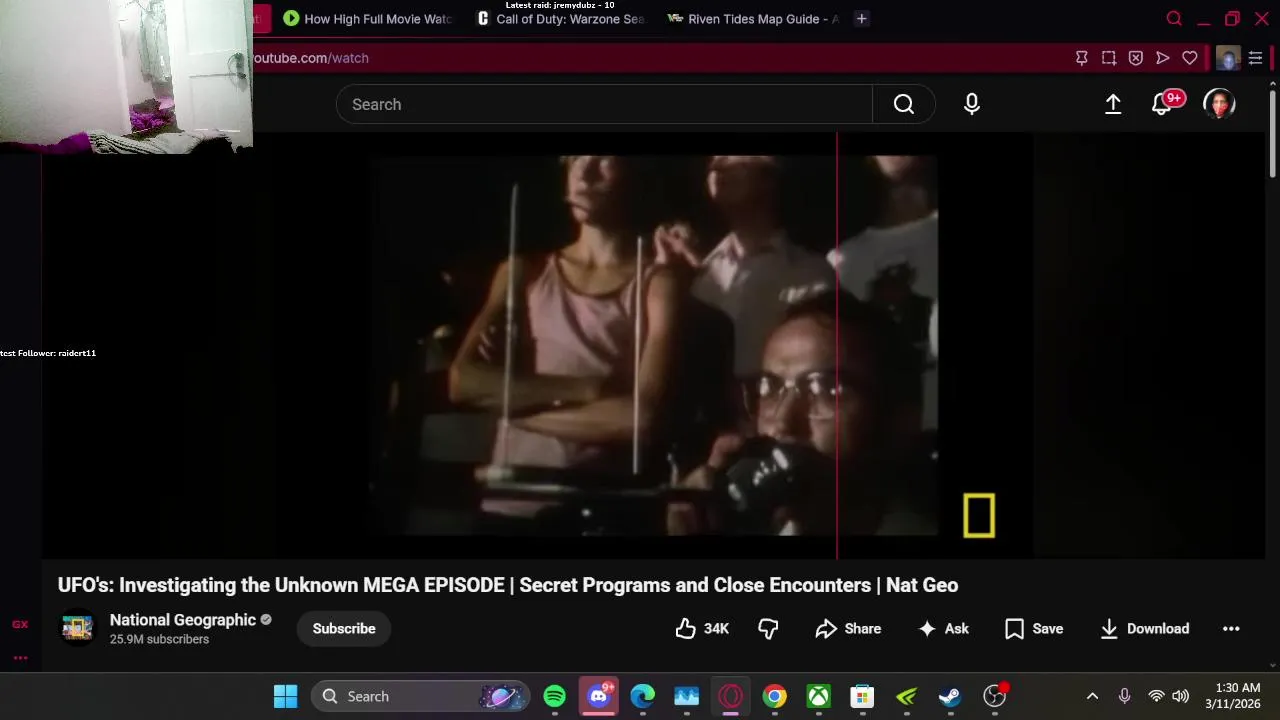This screenshot has width=1280, height=720.
Task: Open Google Chrome from the taskbar
Action: 775,696
